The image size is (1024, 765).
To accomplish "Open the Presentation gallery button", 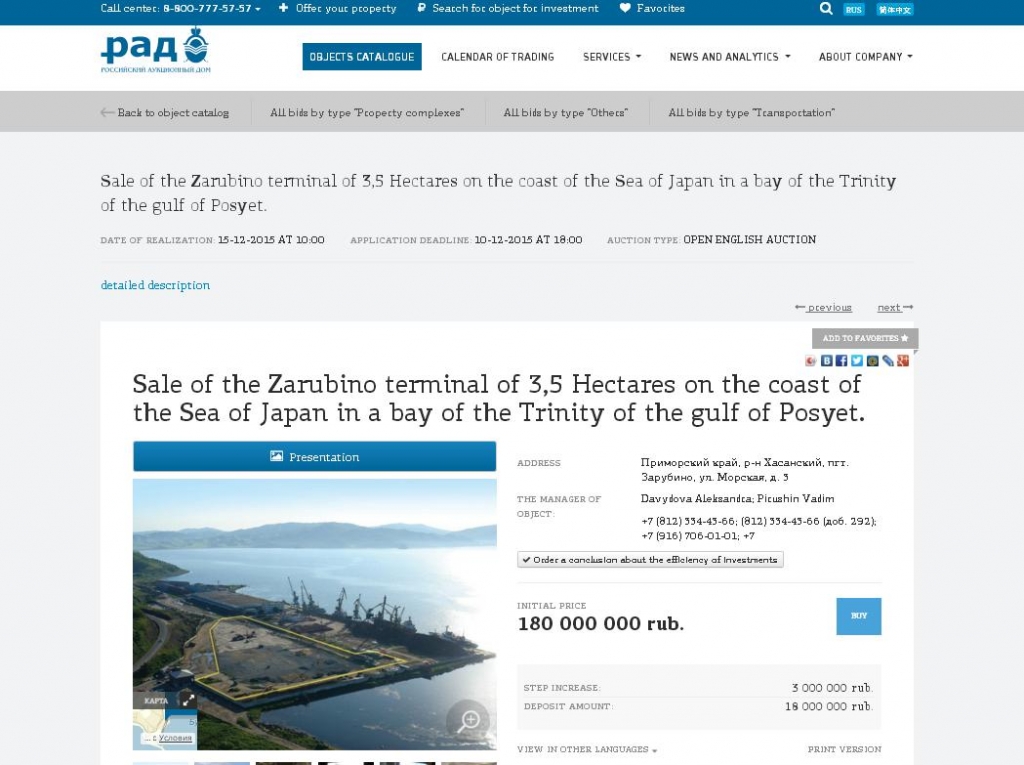I will point(314,457).
